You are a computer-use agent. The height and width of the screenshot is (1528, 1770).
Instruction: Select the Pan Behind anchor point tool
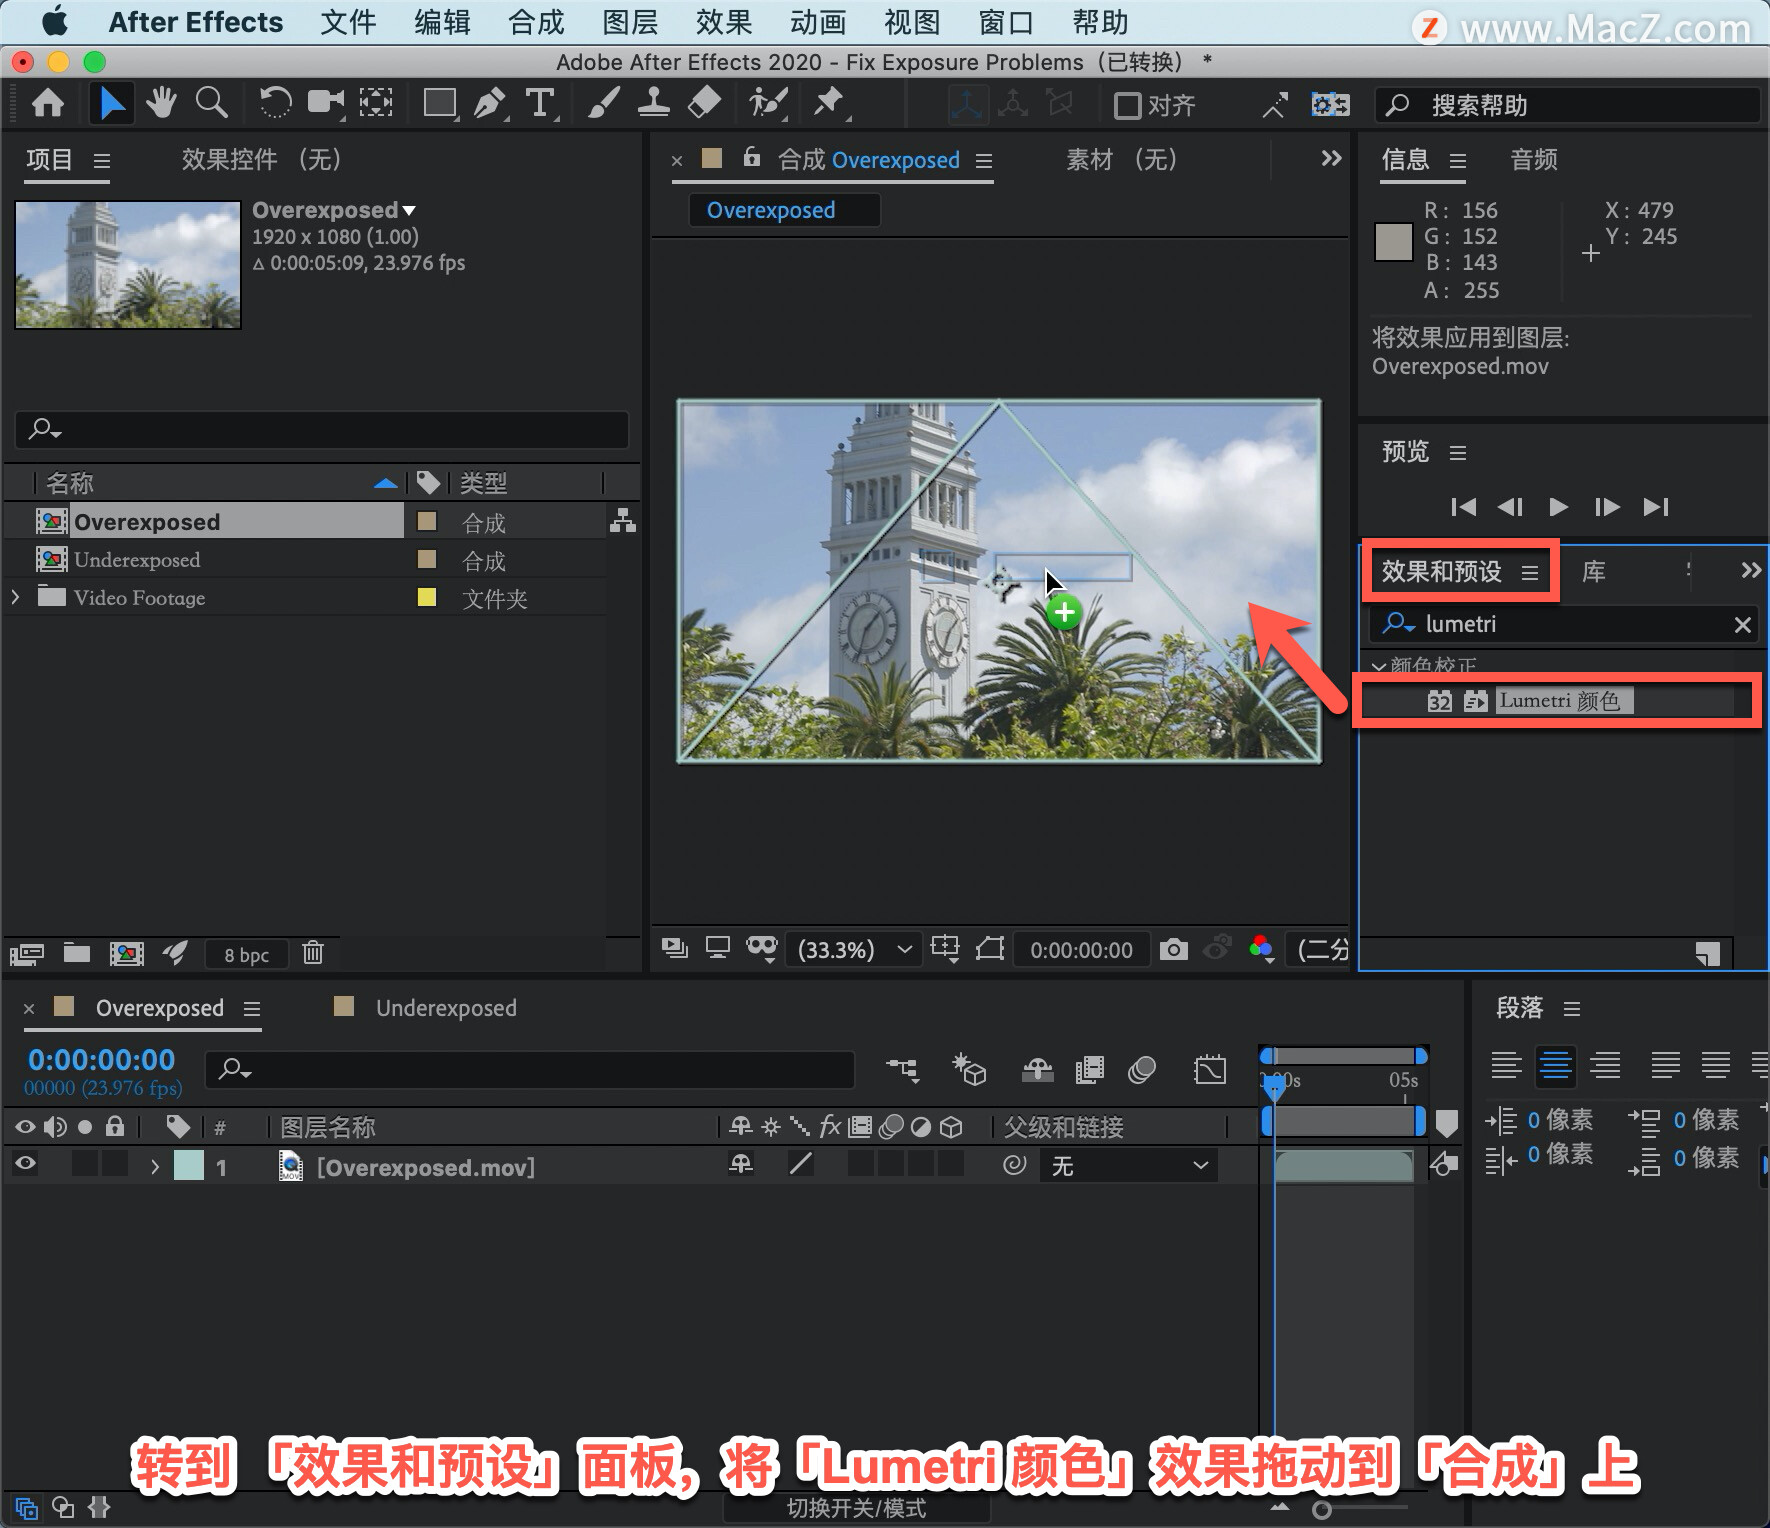pos(376,103)
